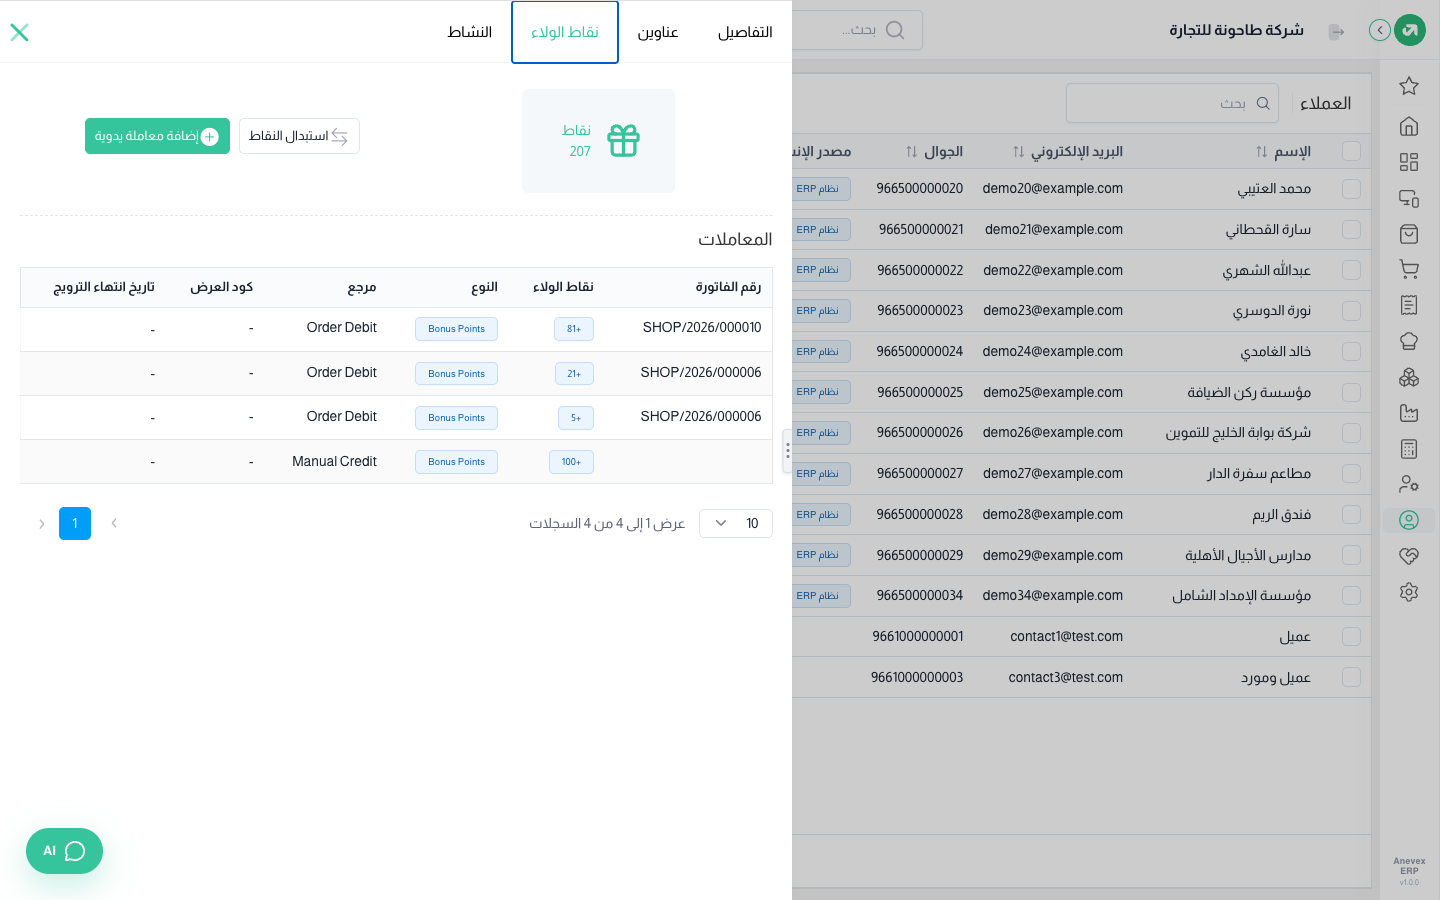Click the favorites star icon in sidebar

coord(1409,86)
